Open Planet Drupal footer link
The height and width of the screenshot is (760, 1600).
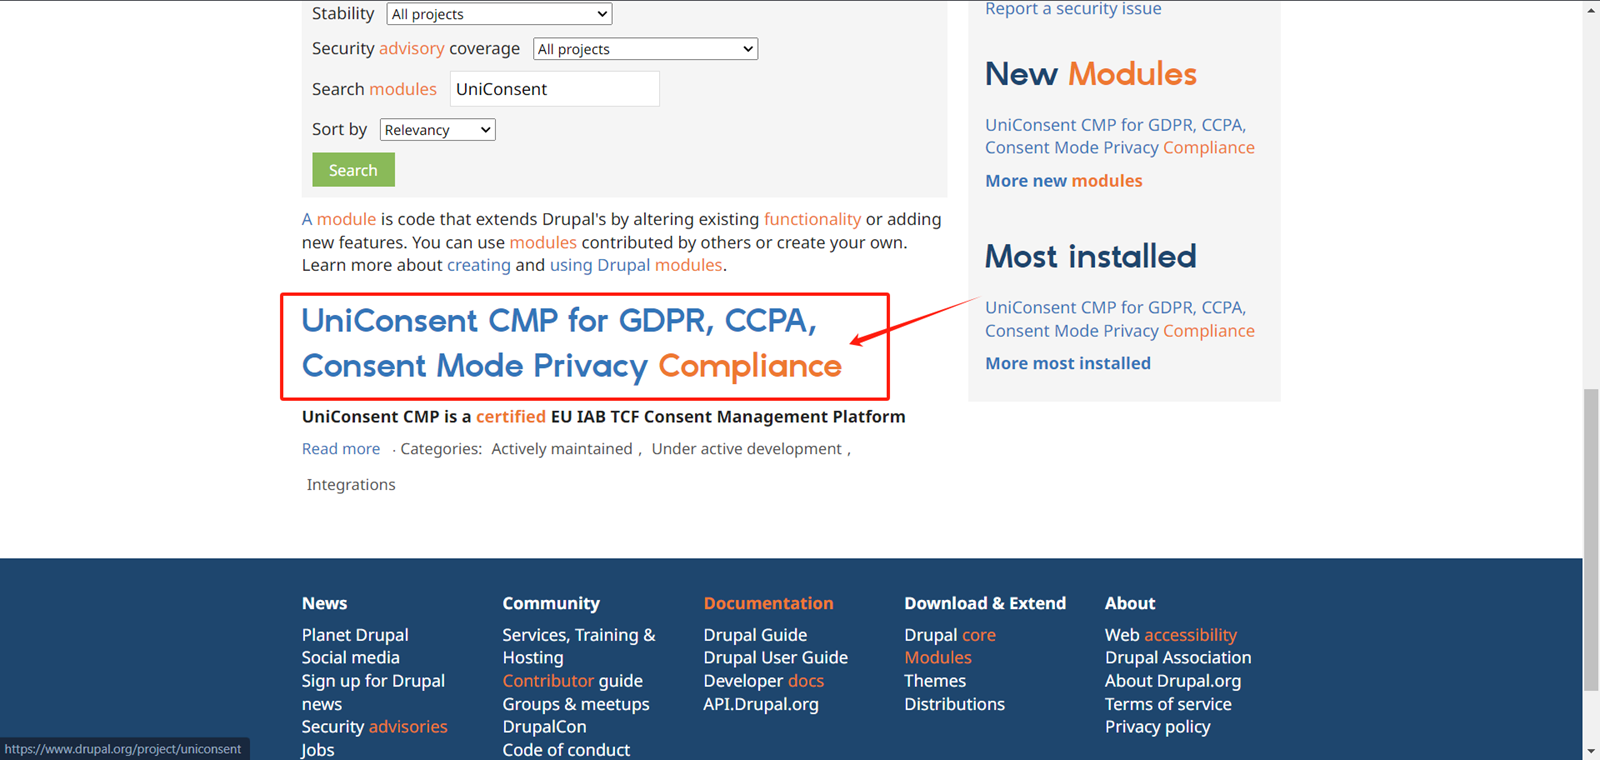(355, 635)
